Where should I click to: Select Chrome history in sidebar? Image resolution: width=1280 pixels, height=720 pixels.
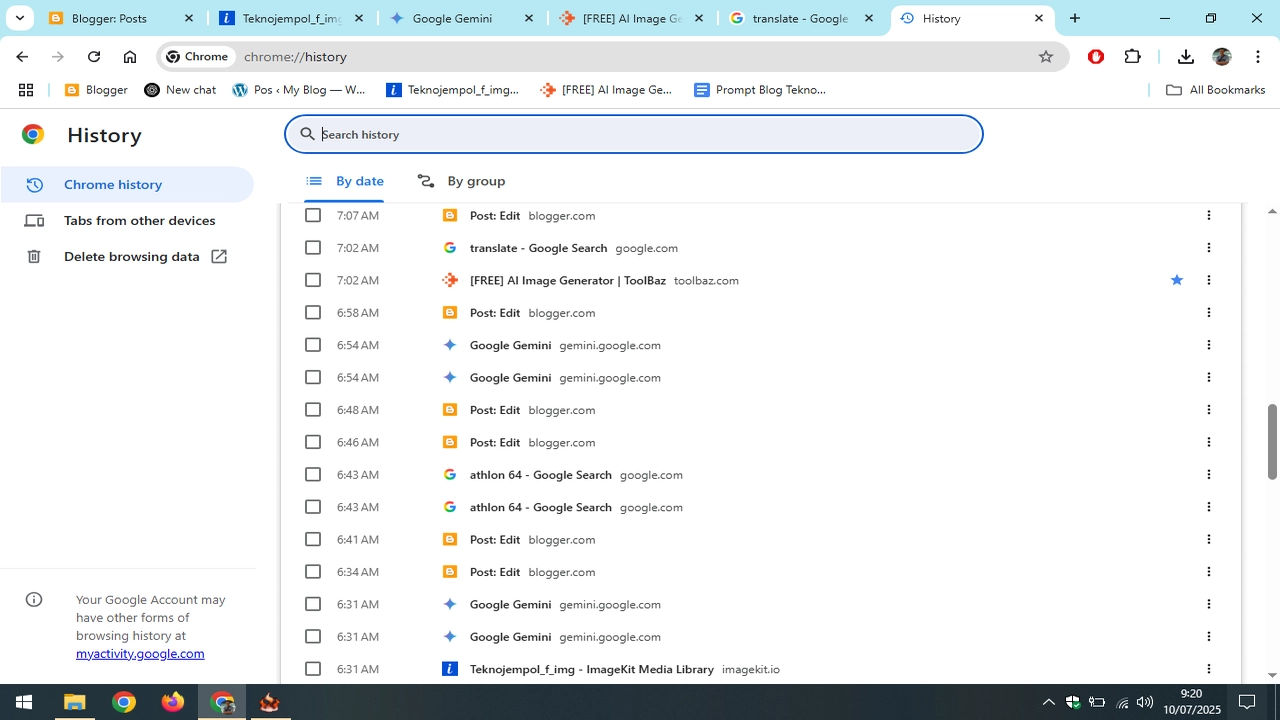(127, 185)
